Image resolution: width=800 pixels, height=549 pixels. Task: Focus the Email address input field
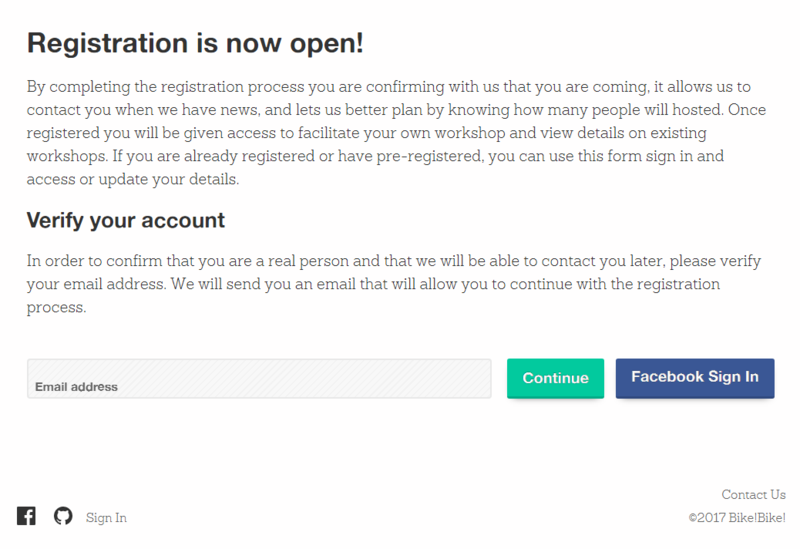[x=258, y=379]
